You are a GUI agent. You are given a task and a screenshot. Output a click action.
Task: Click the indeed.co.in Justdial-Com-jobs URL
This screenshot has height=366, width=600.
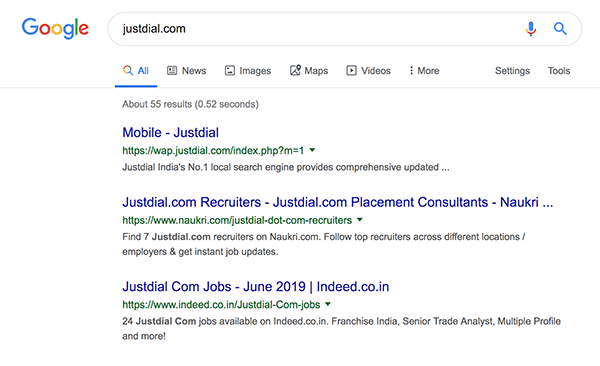(221, 305)
